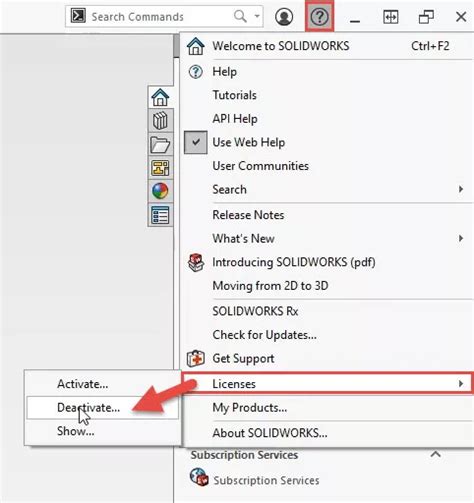Expand the Search submenu arrow
Viewport: 474px width, 503px height.
click(461, 189)
